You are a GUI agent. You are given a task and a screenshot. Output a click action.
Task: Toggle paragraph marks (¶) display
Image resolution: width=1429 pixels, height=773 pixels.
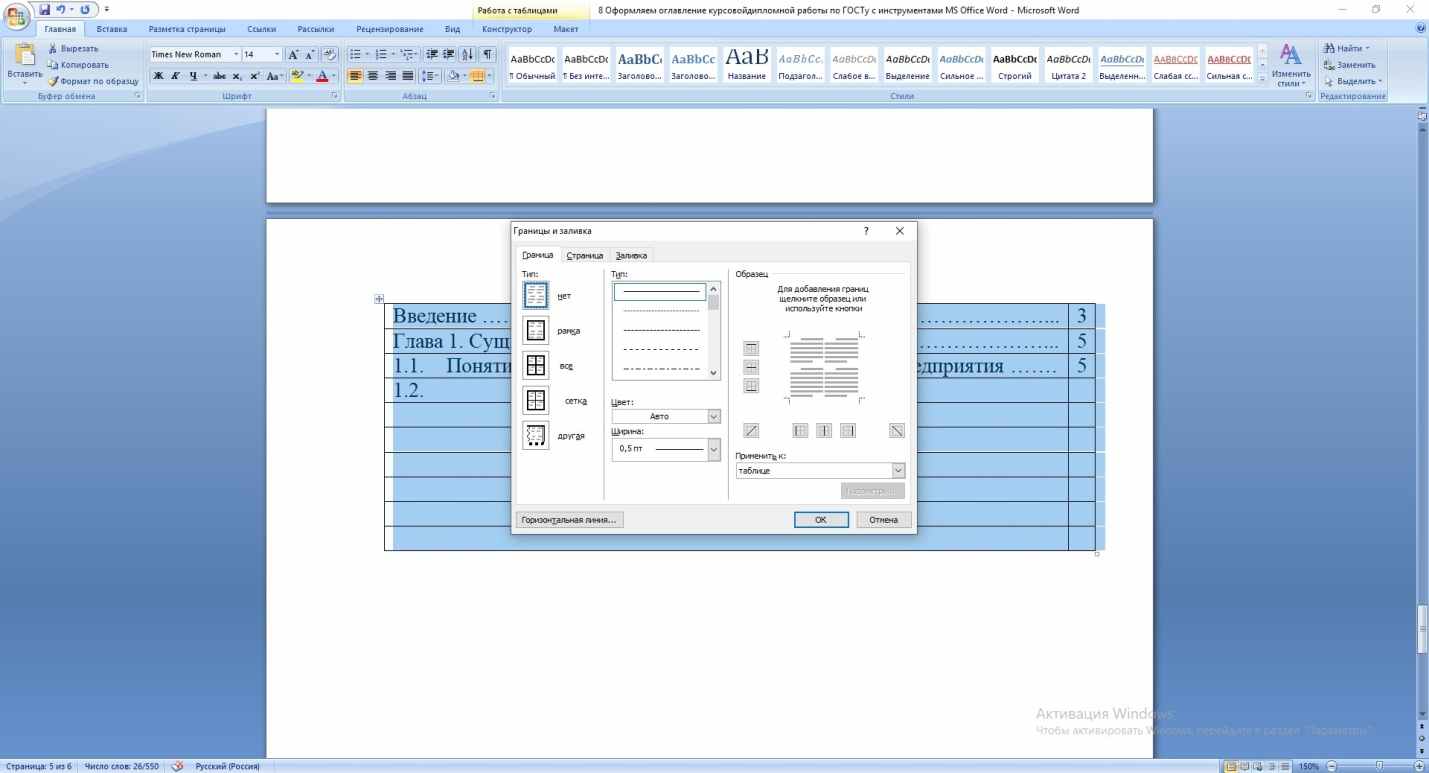coord(488,54)
